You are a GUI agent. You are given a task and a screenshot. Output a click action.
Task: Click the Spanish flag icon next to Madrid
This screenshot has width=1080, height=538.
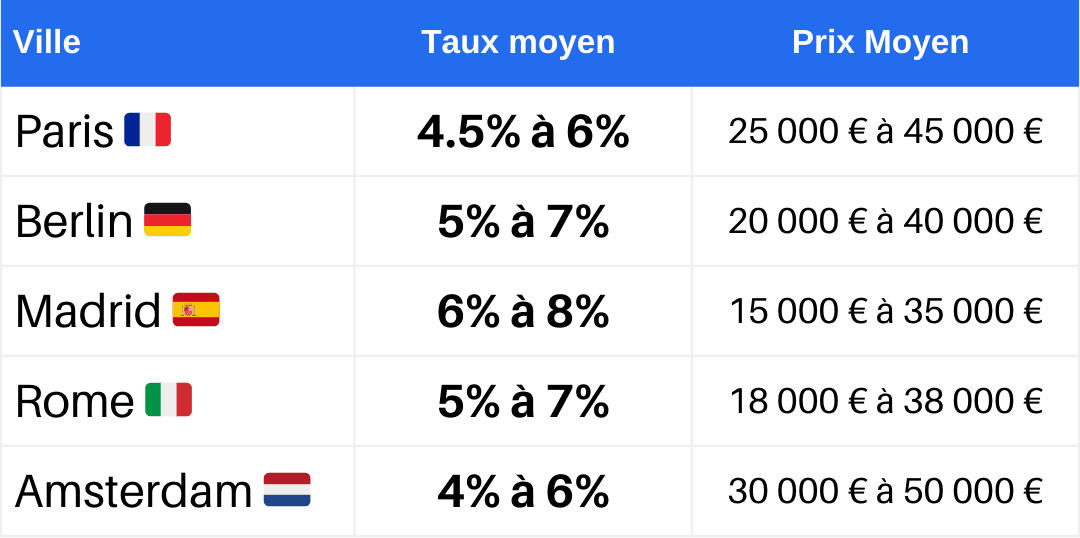coord(196,310)
